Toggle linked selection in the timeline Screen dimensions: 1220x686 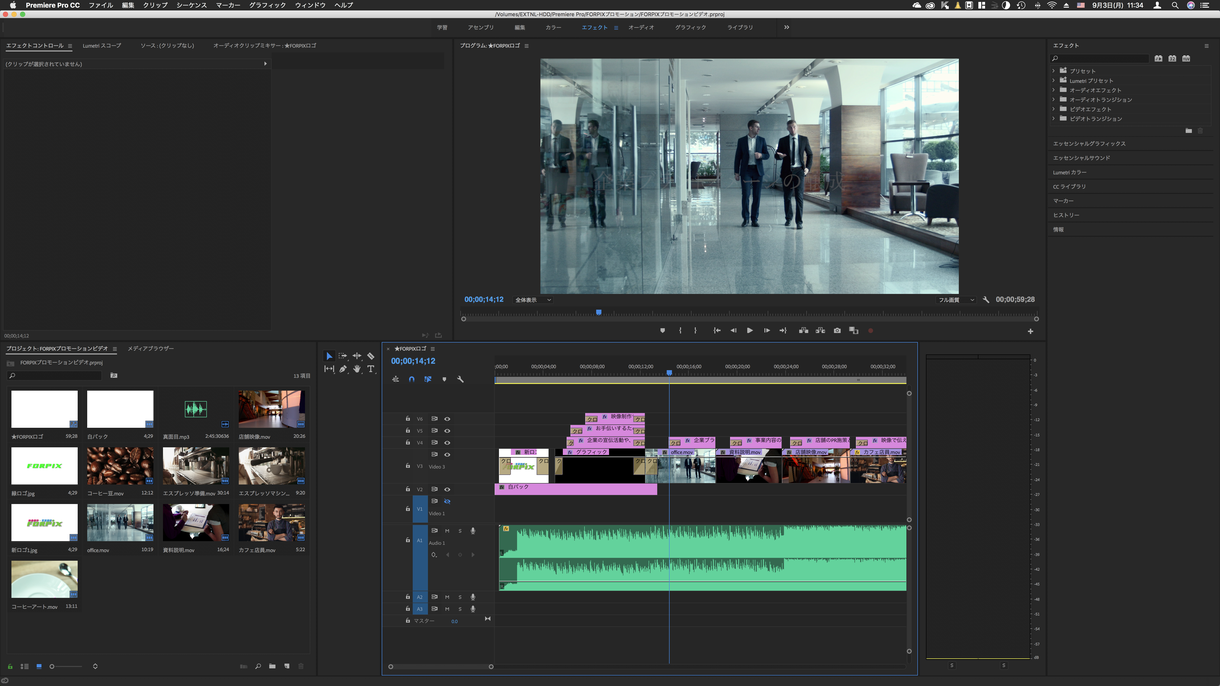428,379
